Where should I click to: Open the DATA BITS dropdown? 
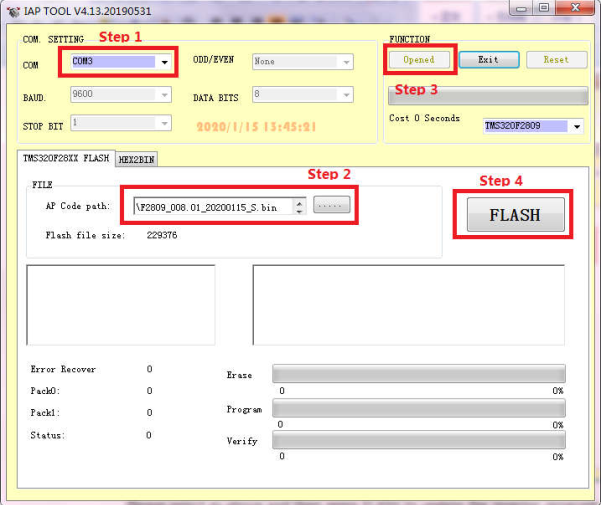(x=303, y=94)
